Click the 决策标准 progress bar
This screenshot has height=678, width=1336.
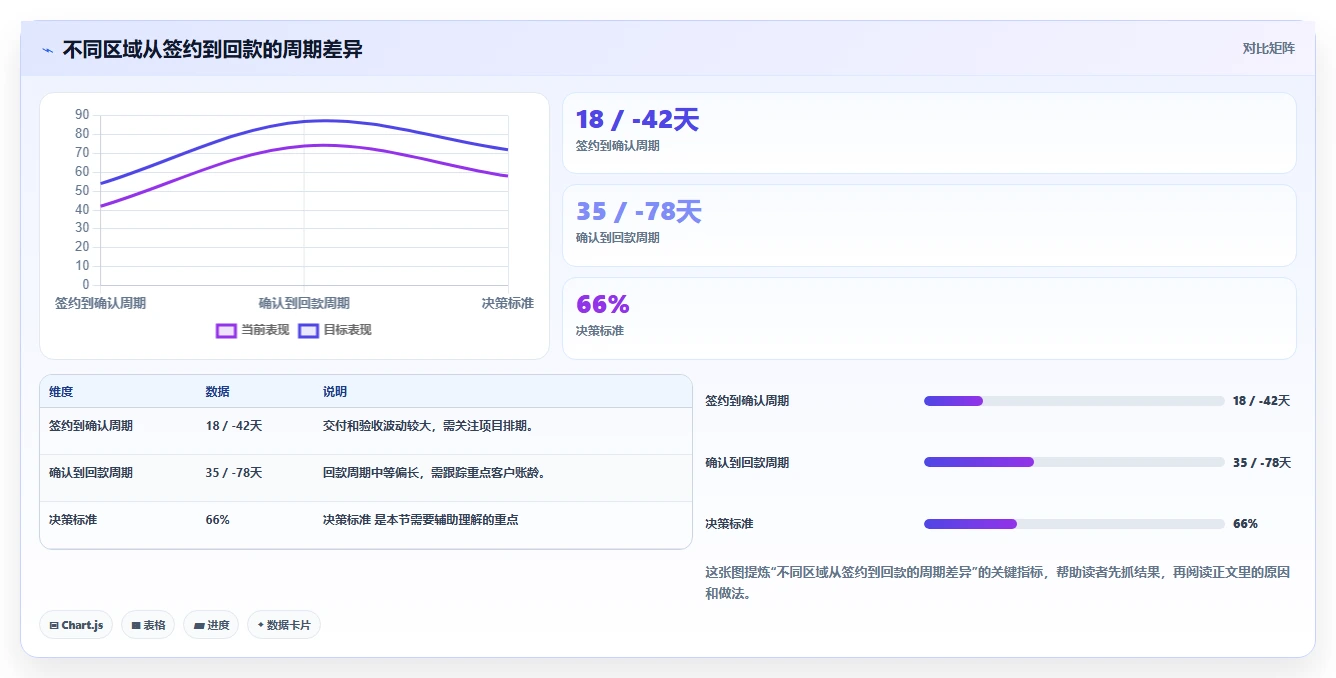[x=1074, y=524]
